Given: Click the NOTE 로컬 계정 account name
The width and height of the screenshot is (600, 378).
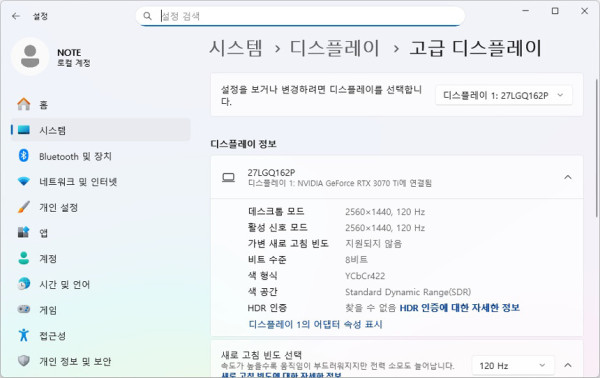Looking at the screenshot, I should (x=74, y=57).
